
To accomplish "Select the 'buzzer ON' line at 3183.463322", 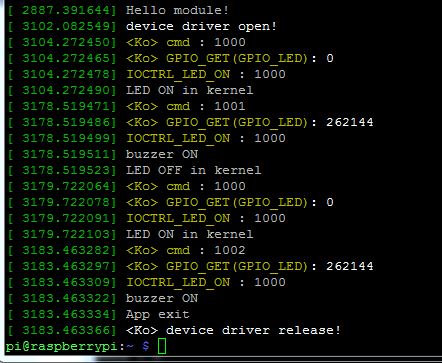I will pos(162,298).
